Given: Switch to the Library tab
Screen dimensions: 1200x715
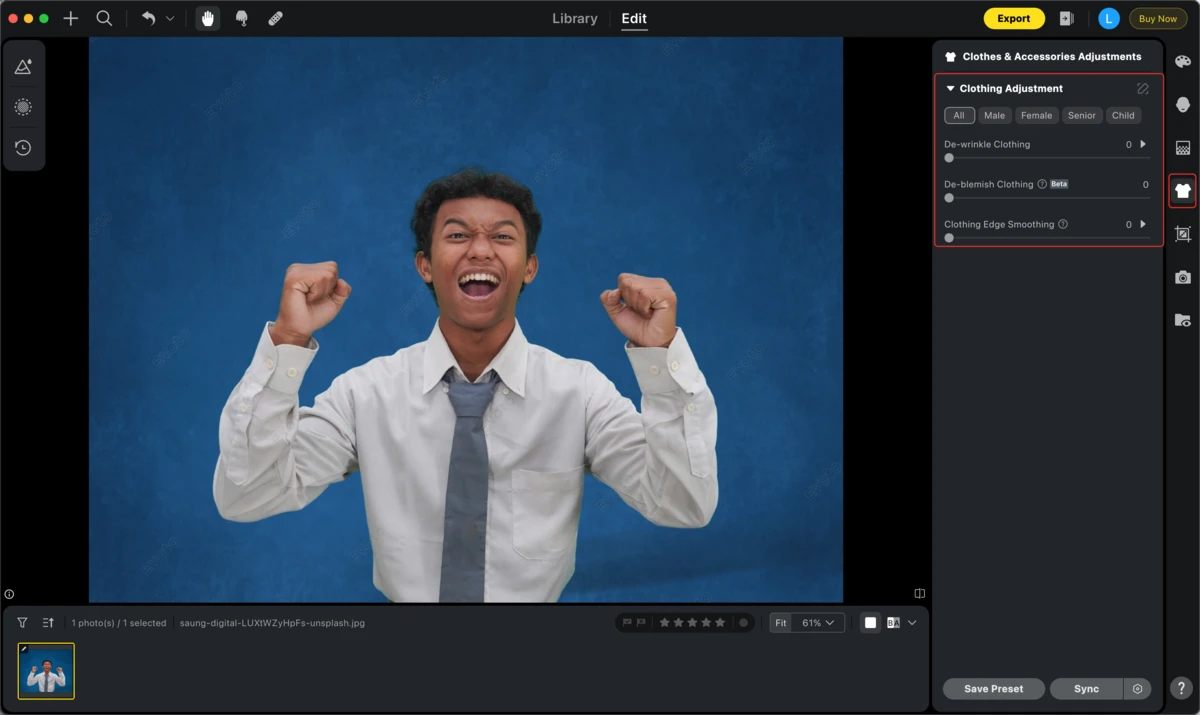Looking at the screenshot, I should coord(575,18).
